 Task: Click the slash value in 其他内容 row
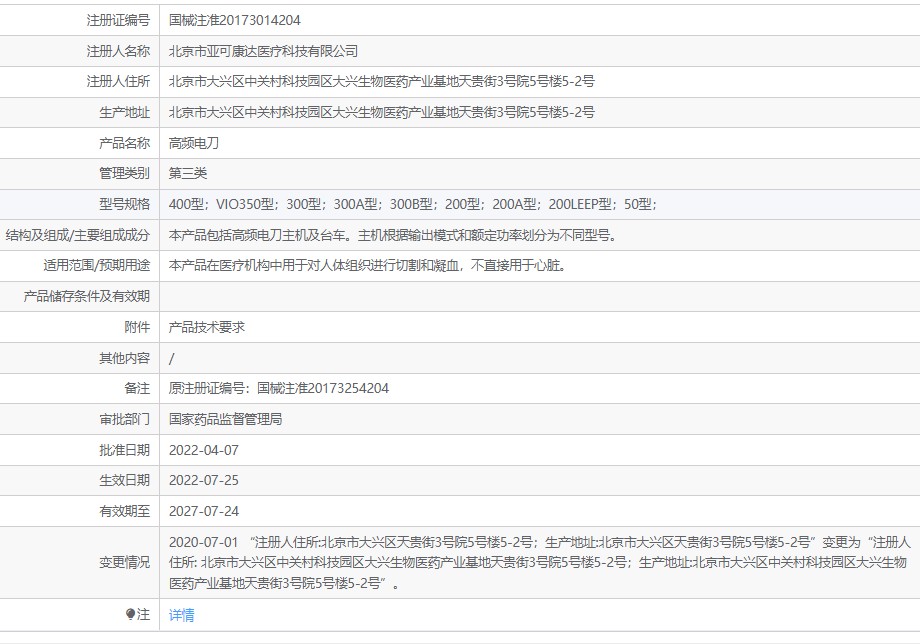[171, 358]
